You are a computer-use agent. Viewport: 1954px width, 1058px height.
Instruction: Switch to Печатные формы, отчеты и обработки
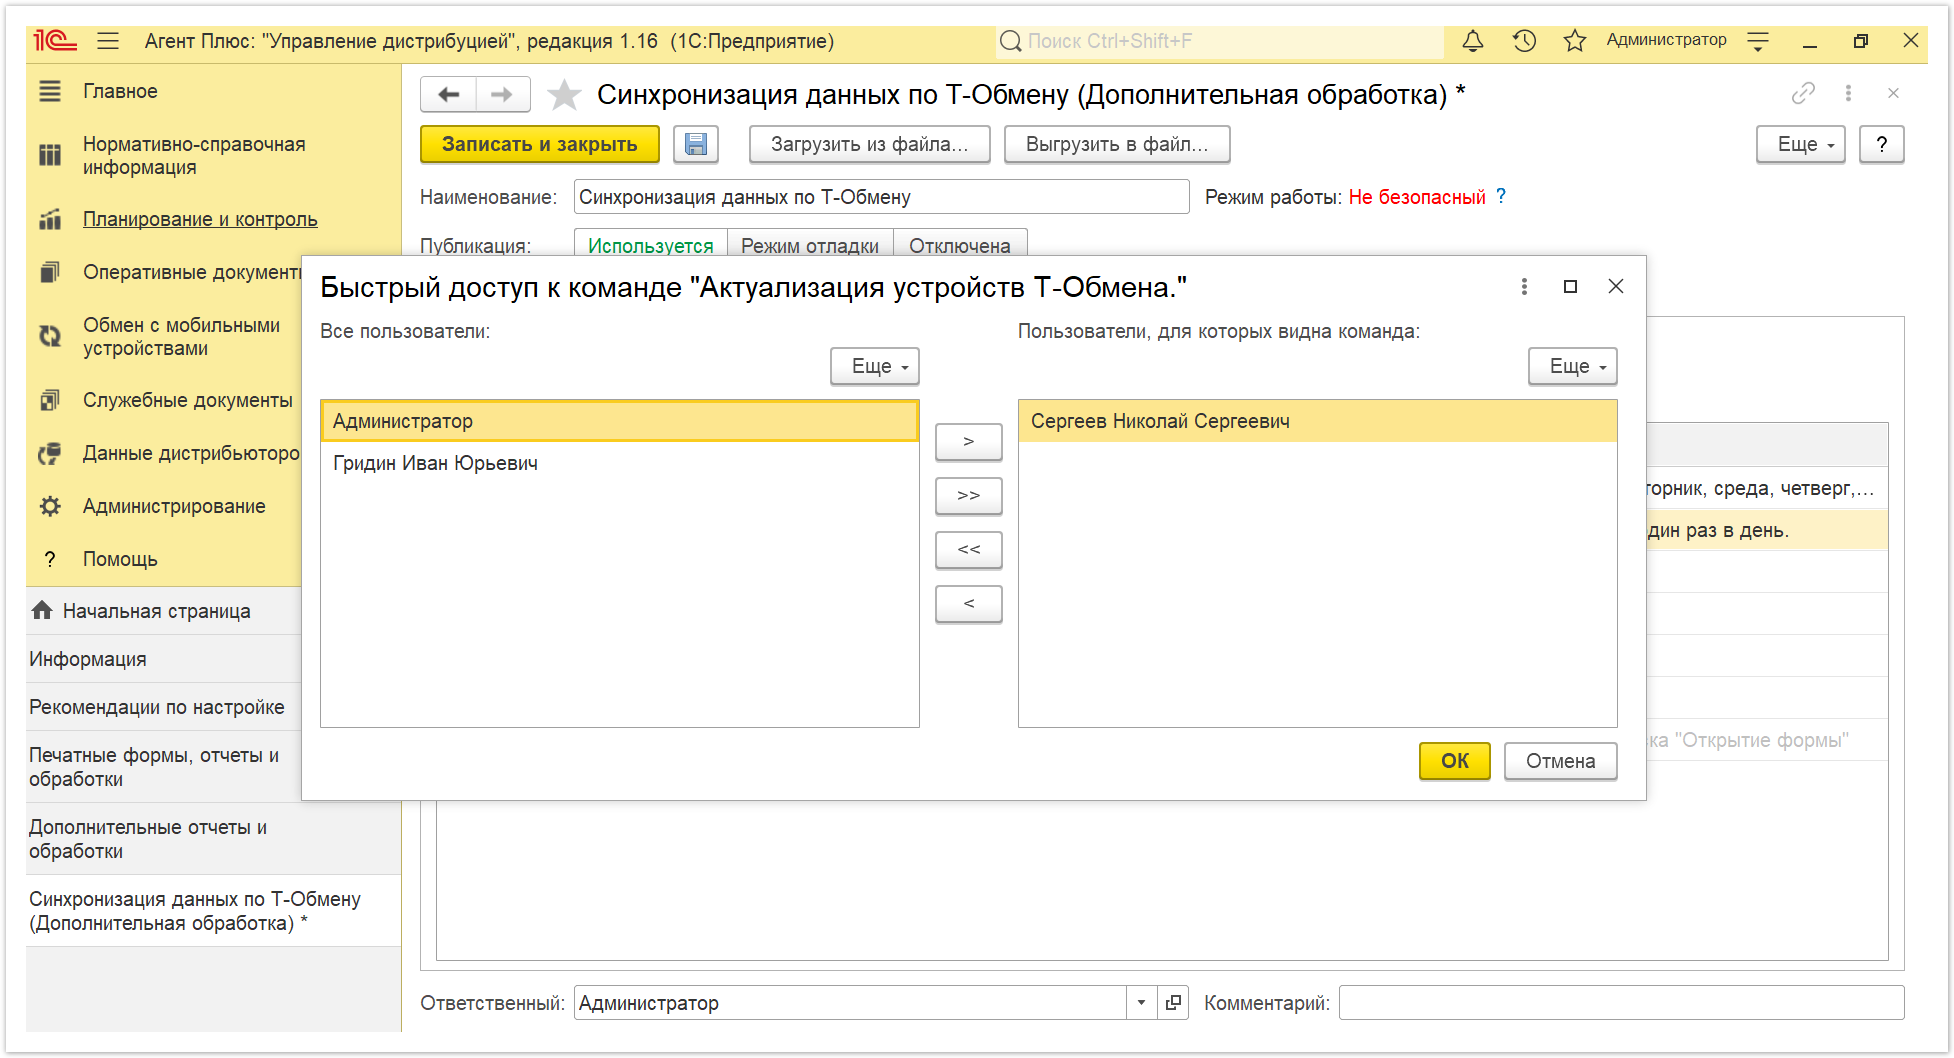[164, 767]
